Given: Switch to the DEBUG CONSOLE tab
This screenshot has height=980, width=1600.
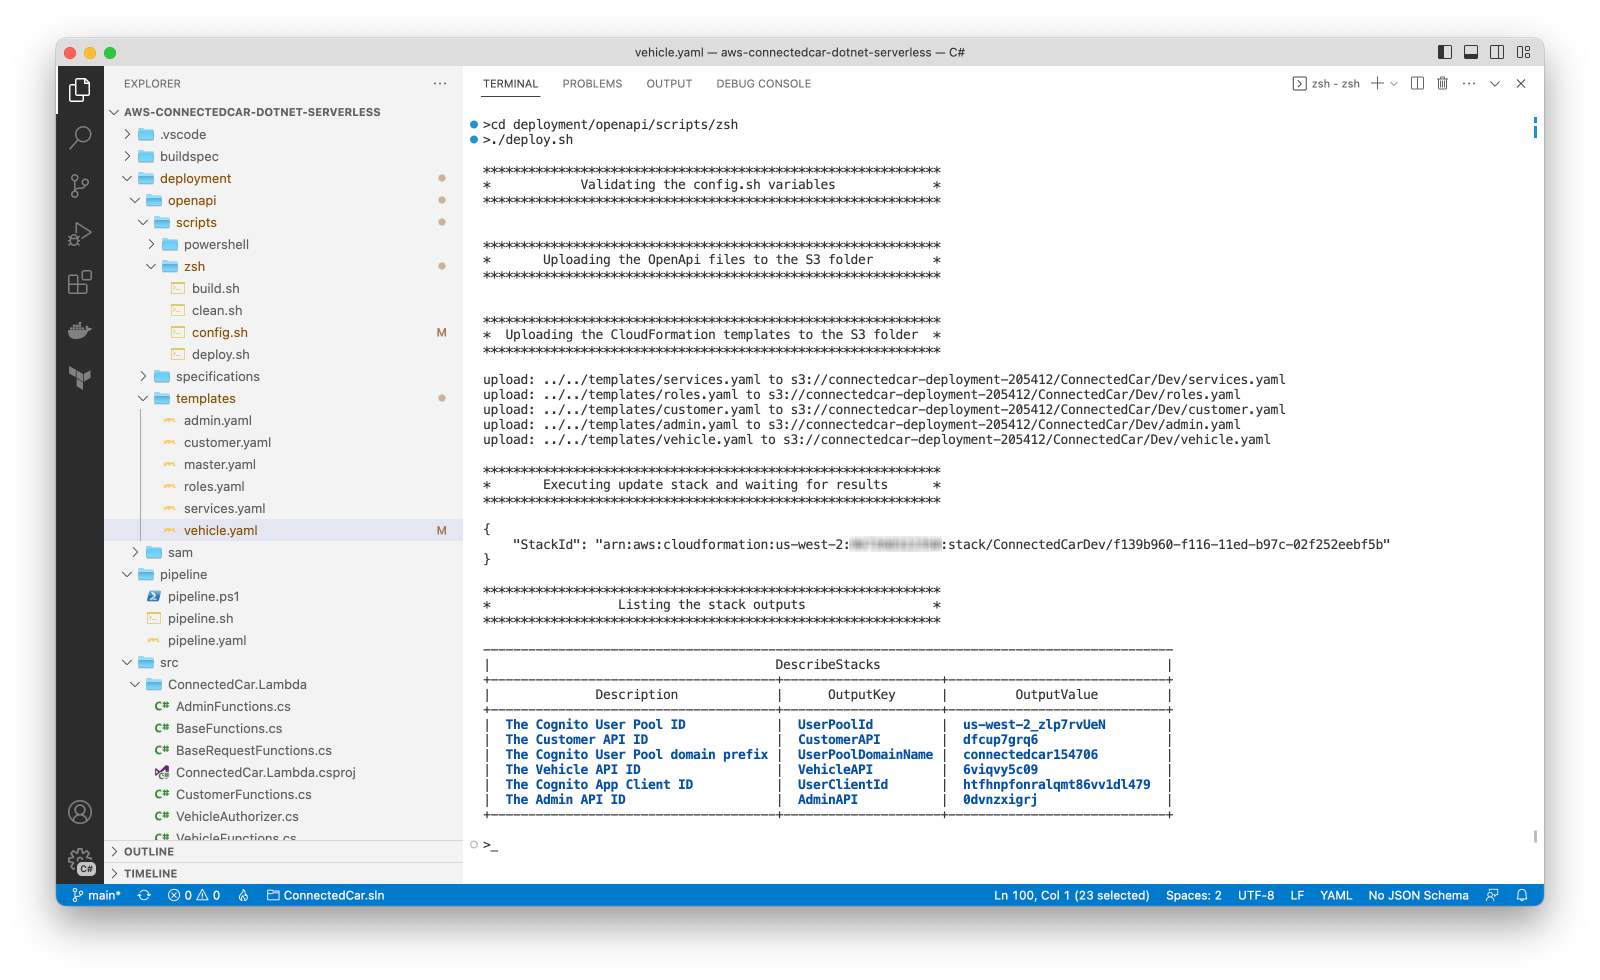Looking at the screenshot, I should pos(763,84).
